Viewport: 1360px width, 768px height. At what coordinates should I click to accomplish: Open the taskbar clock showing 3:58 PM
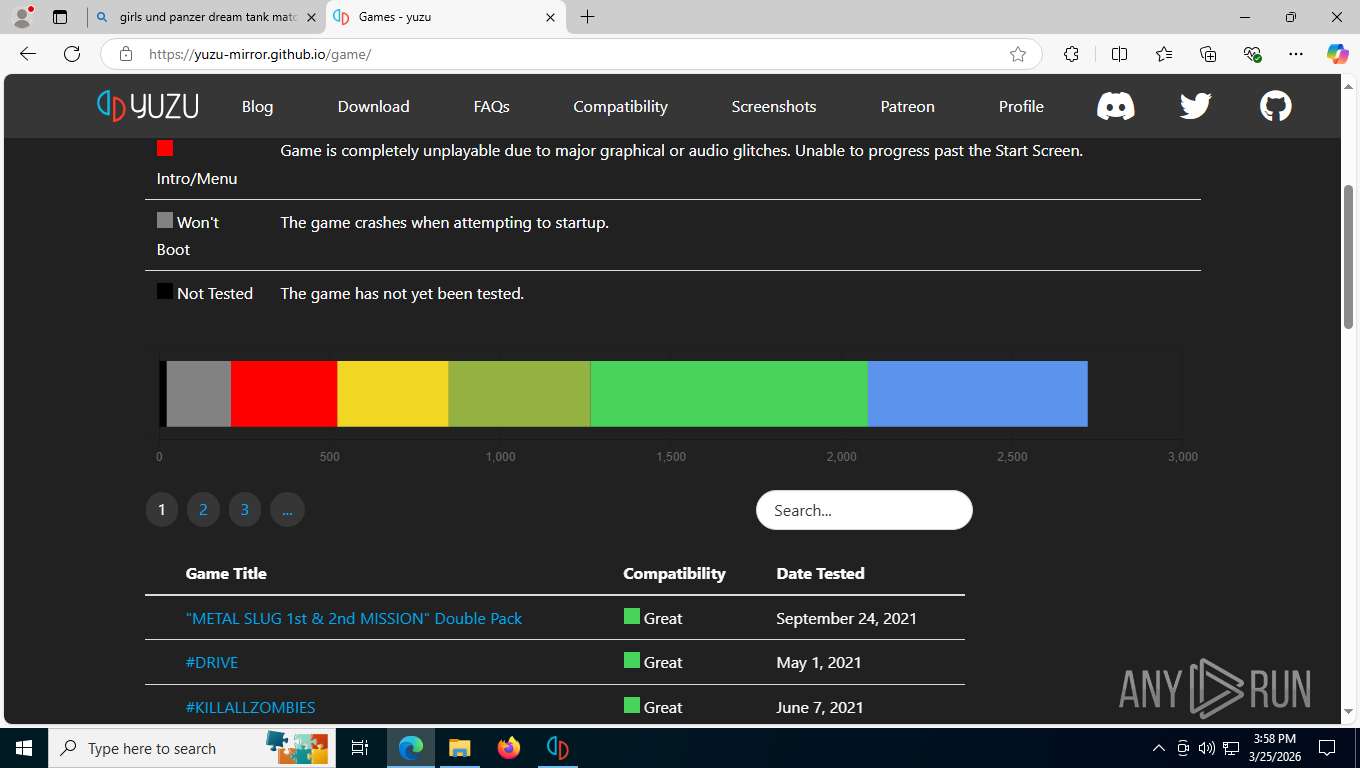(x=1274, y=748)
